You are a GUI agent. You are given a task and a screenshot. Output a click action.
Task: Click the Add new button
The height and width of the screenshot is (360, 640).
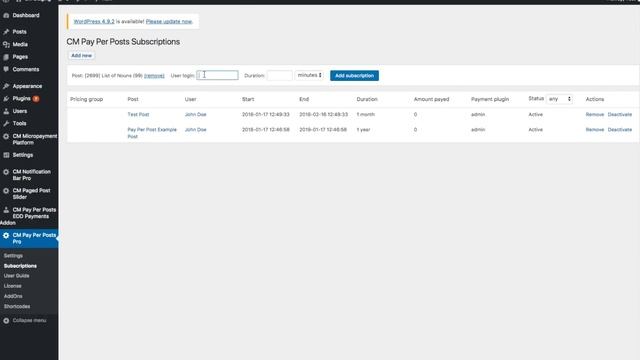click(82, 56)
